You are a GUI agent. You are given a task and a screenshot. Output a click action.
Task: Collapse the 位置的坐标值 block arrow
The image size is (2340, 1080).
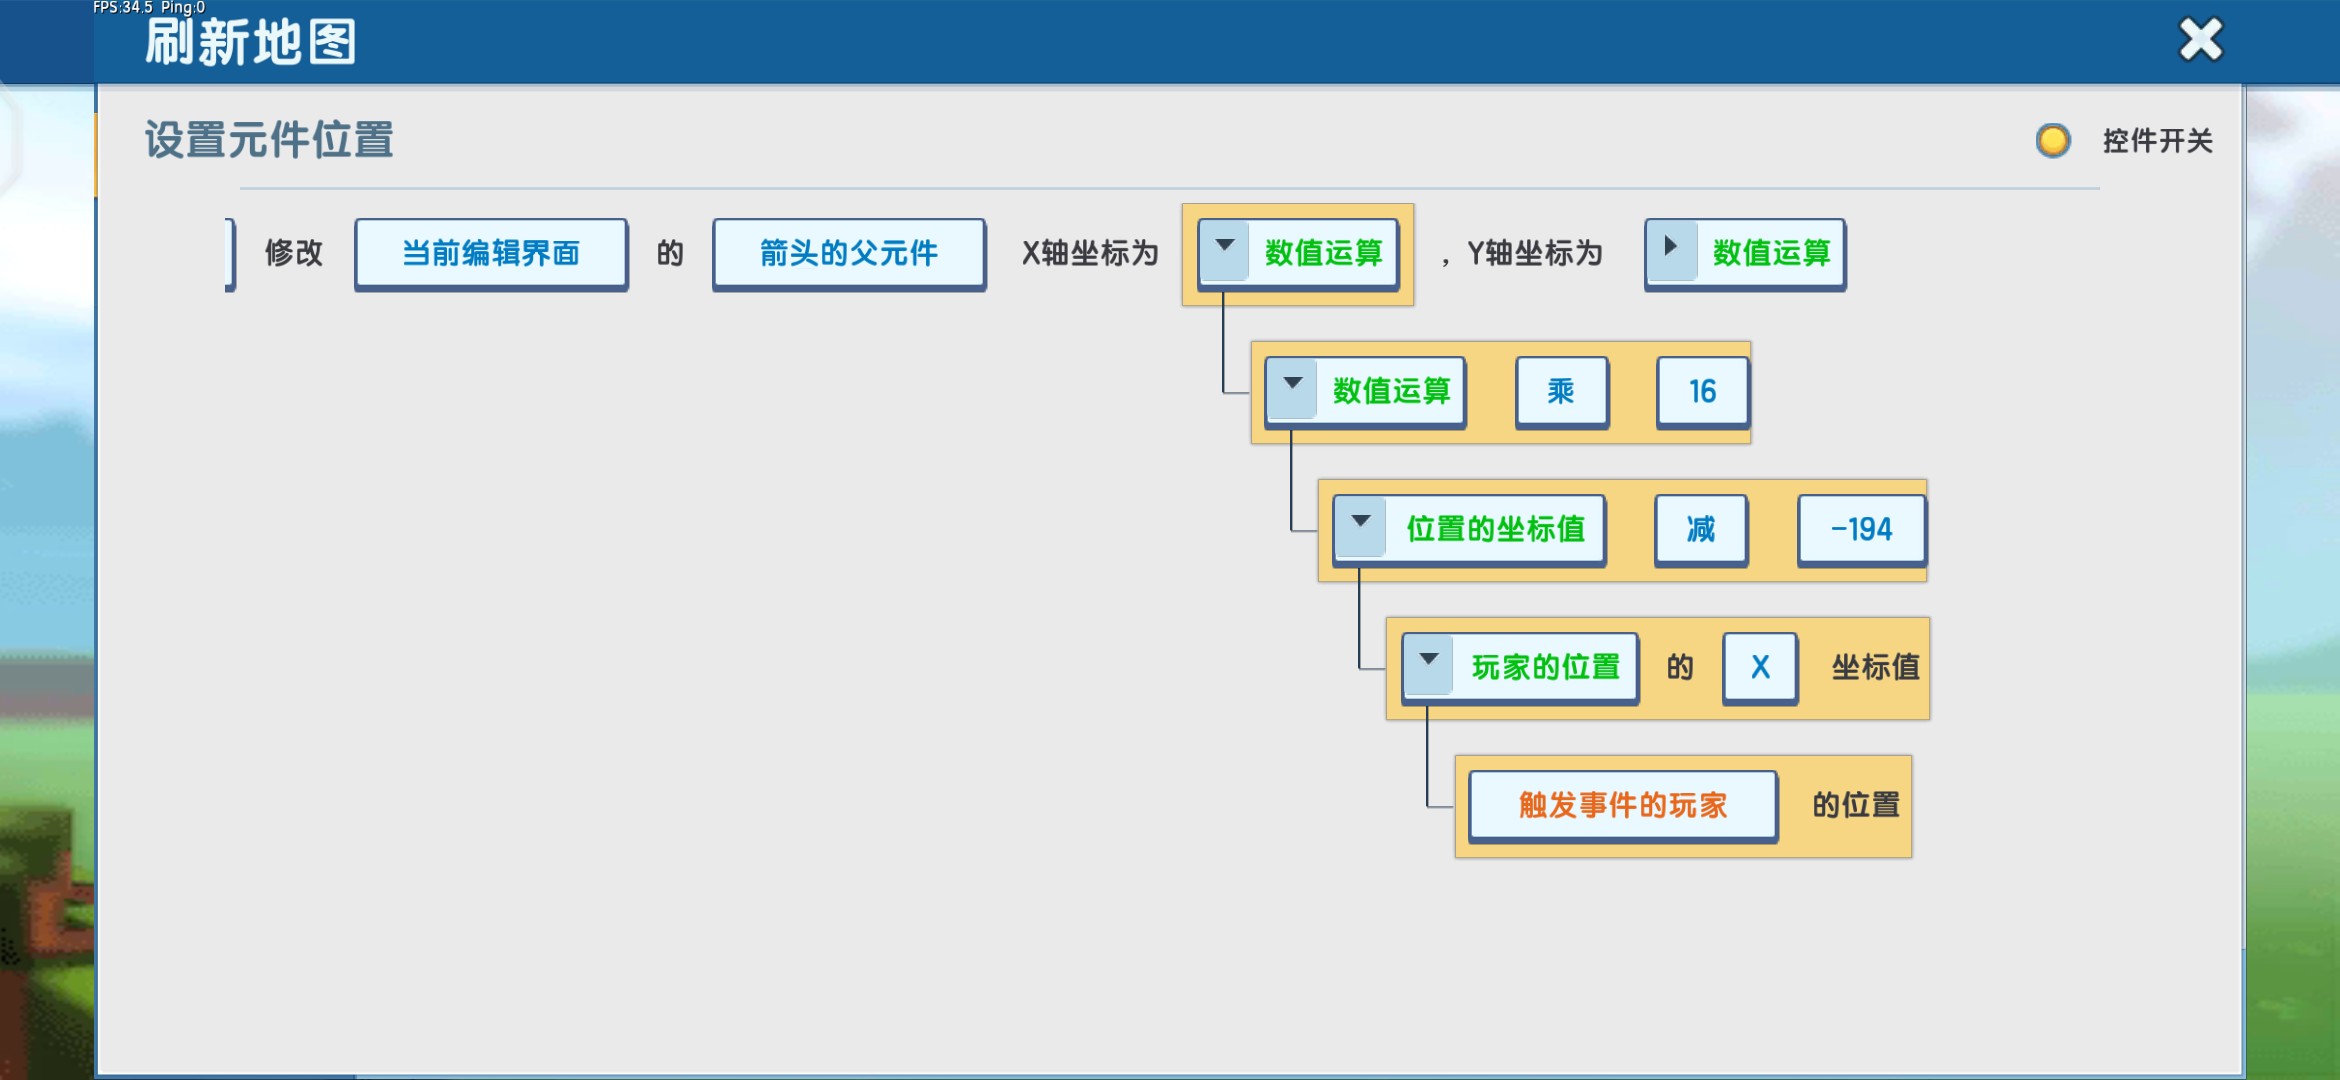tap(1360, 524)
